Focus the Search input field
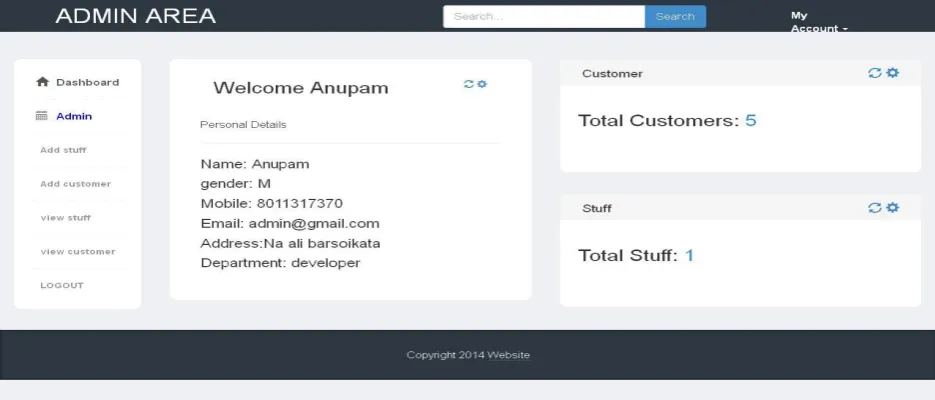 pyautogui.click(x=544, y=17)
